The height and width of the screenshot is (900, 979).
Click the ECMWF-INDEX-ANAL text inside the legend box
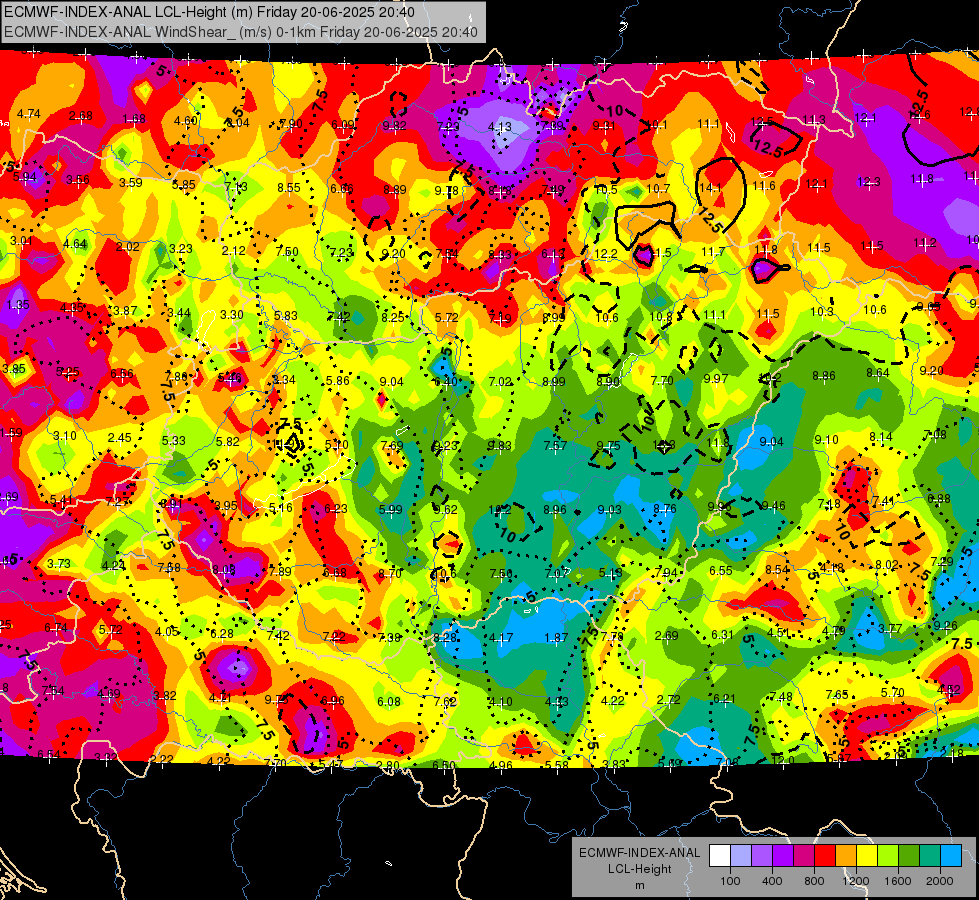point(639,853)
